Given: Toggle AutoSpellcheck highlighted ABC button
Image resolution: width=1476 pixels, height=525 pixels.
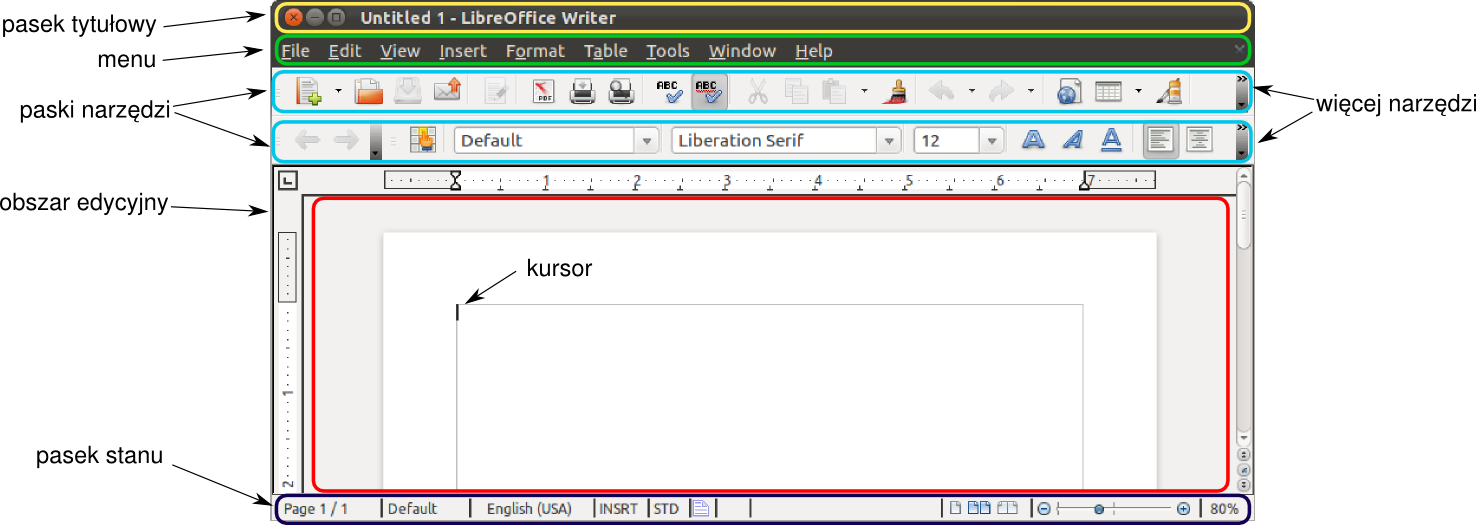Looking at the screenshot, I should click(x=709, y=92).
